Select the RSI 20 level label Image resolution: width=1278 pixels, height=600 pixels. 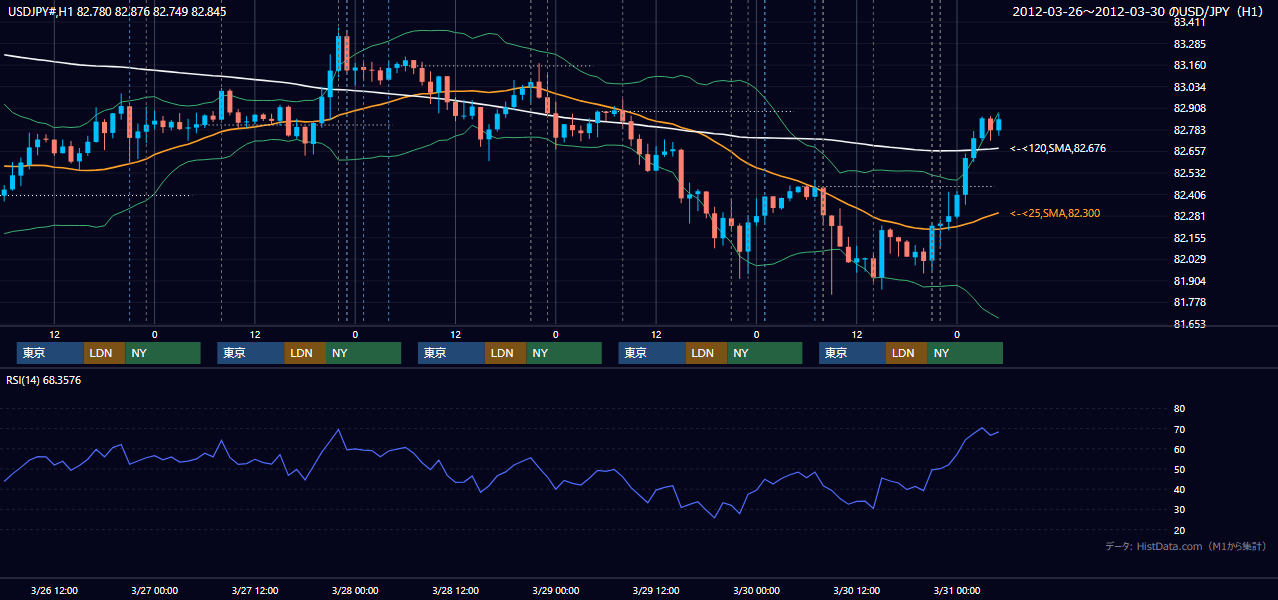pyautogui.click(x=1179, y=530)
